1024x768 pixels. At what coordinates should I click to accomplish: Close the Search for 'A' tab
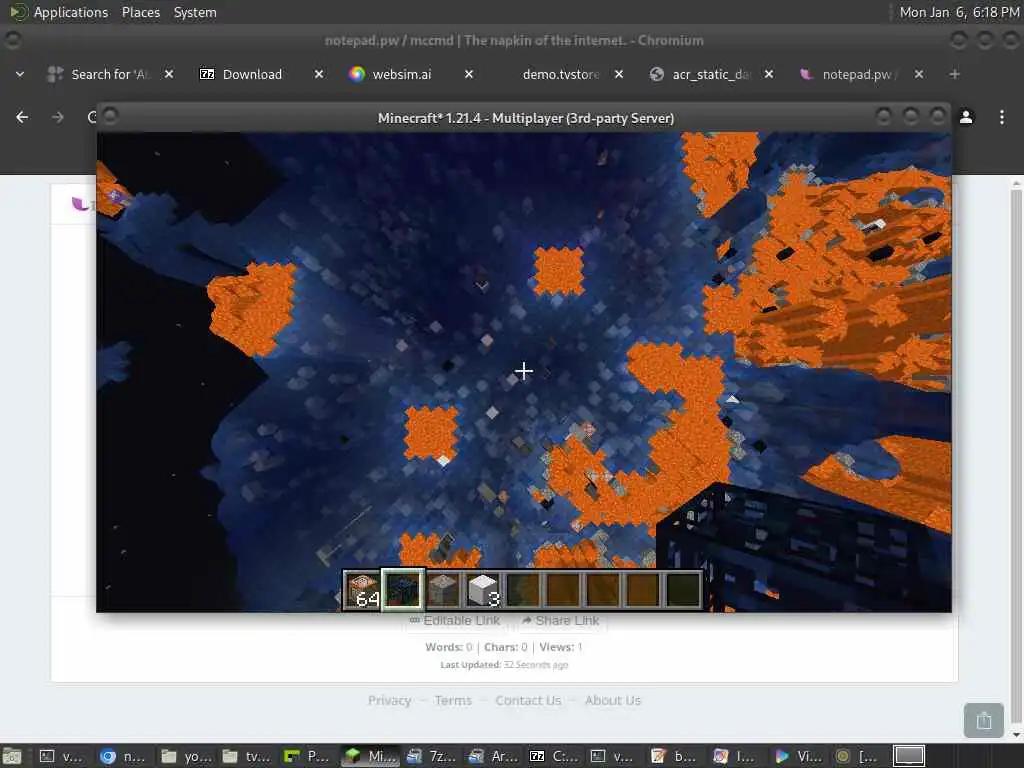coord(168,74)
